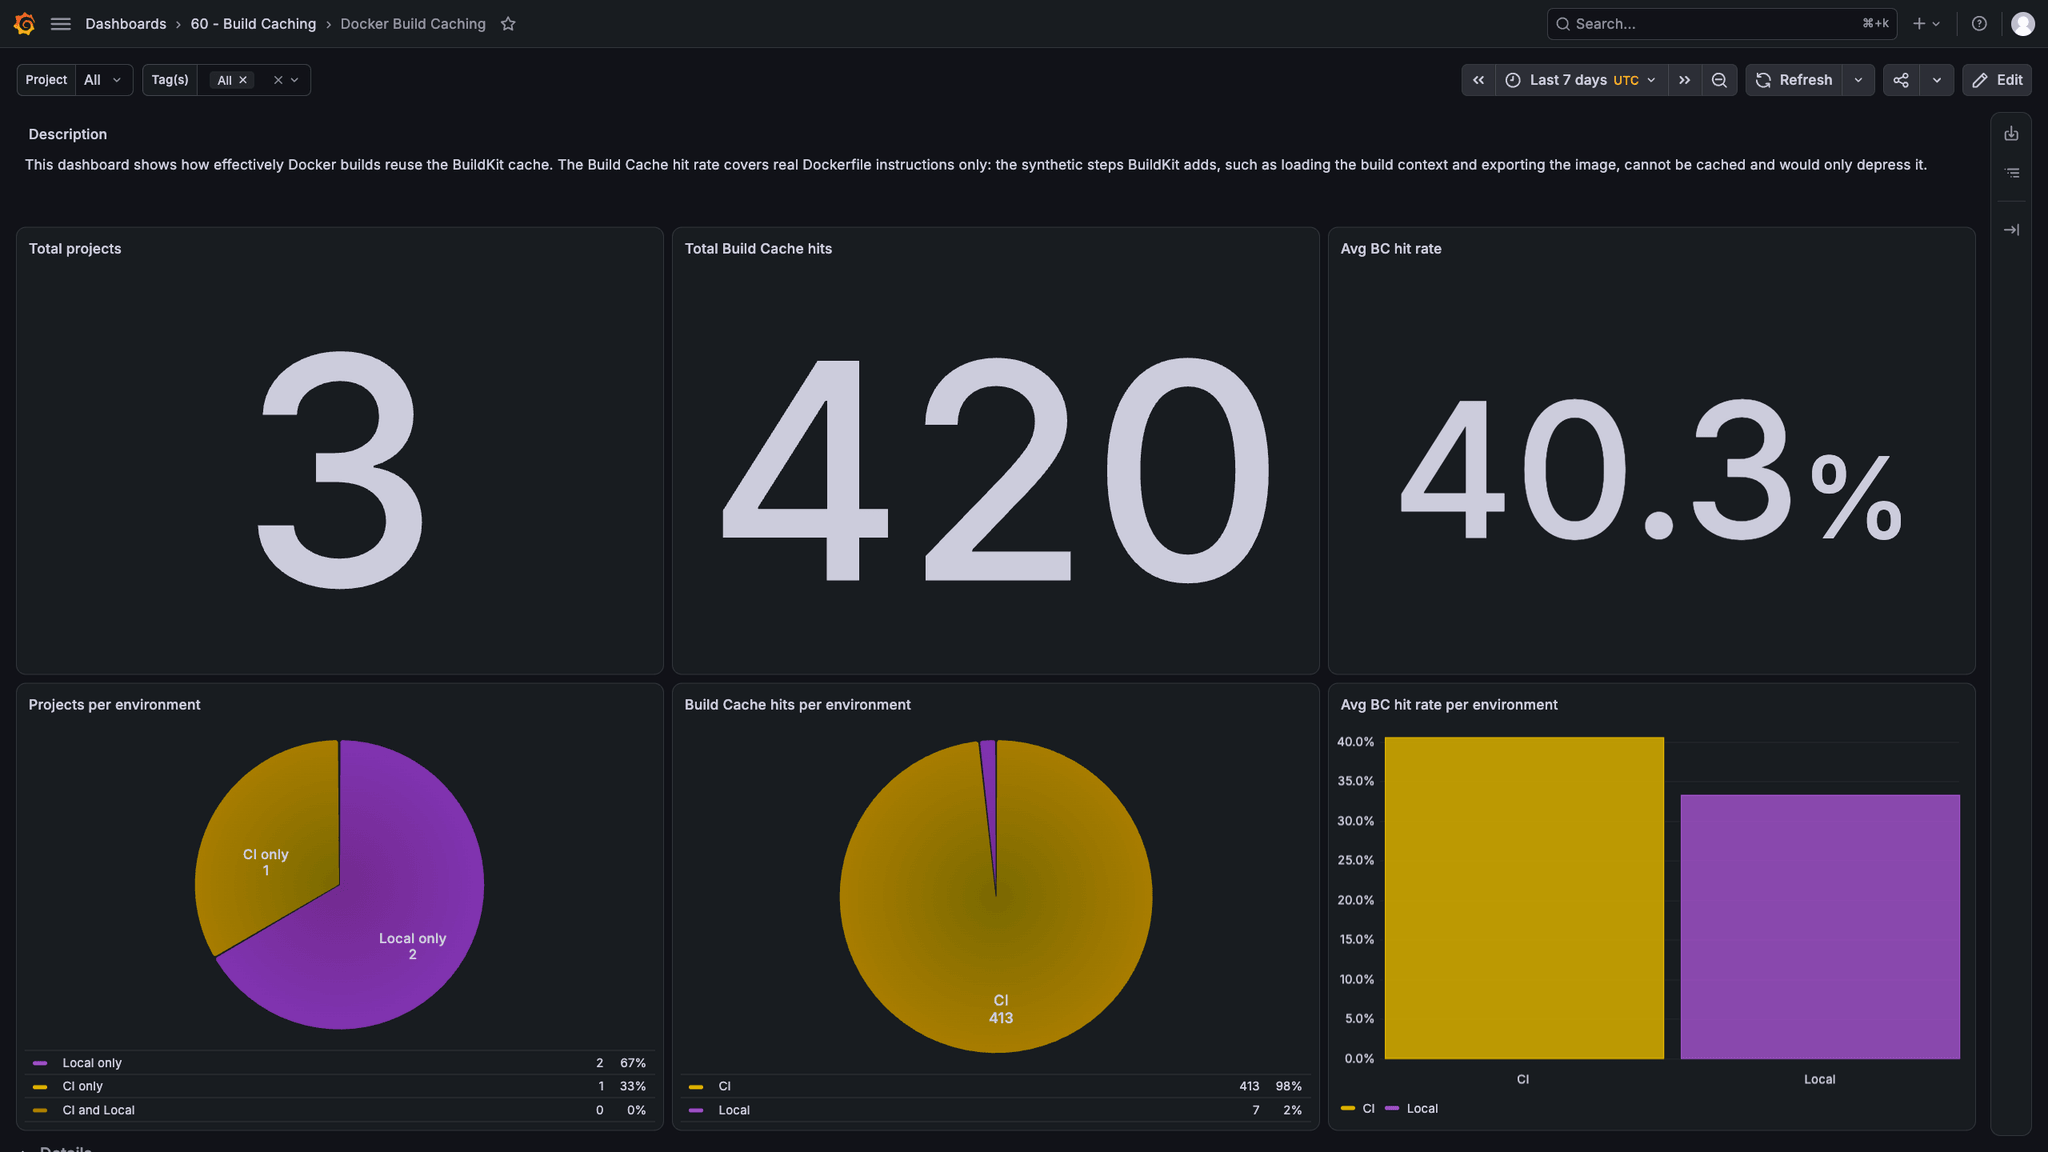2048x1152 pixels.
Task: Click the CI only yellow color swatch
Action: [x=40, y=1087]
